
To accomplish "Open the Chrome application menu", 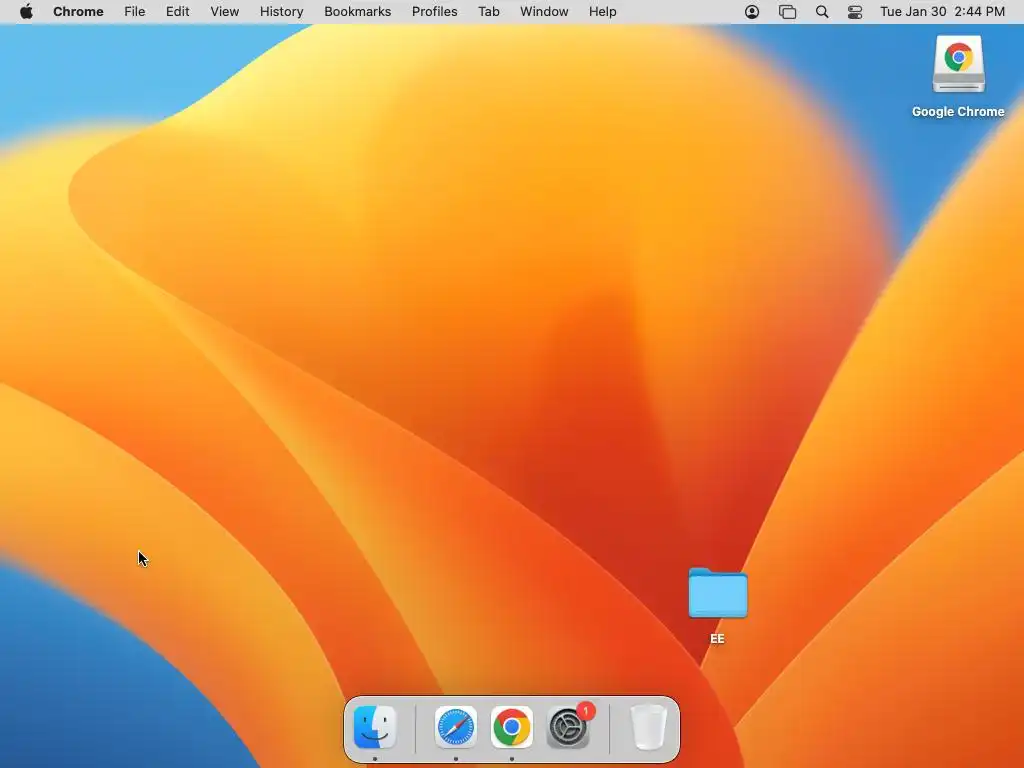I will (x=78, y=12).
